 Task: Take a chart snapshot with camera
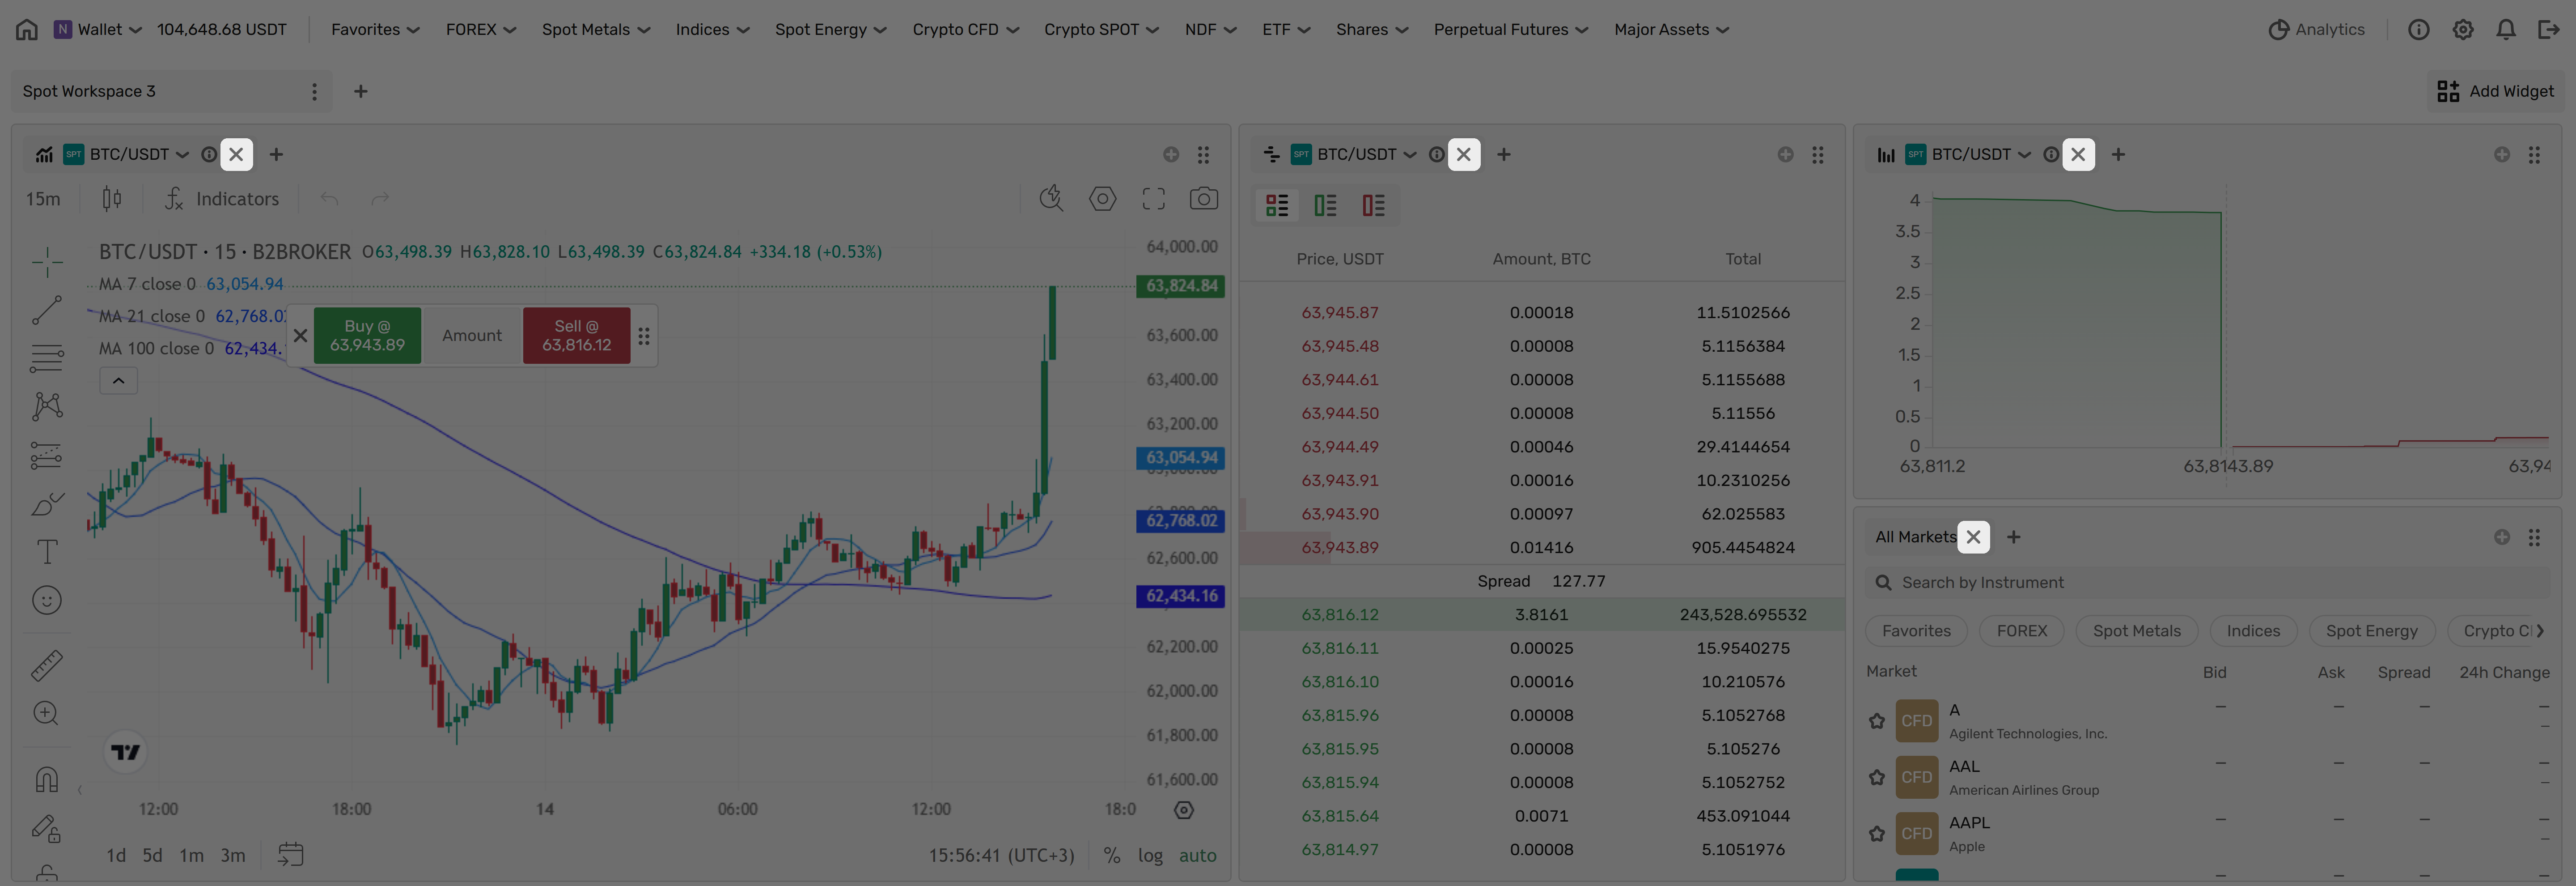1203,199
